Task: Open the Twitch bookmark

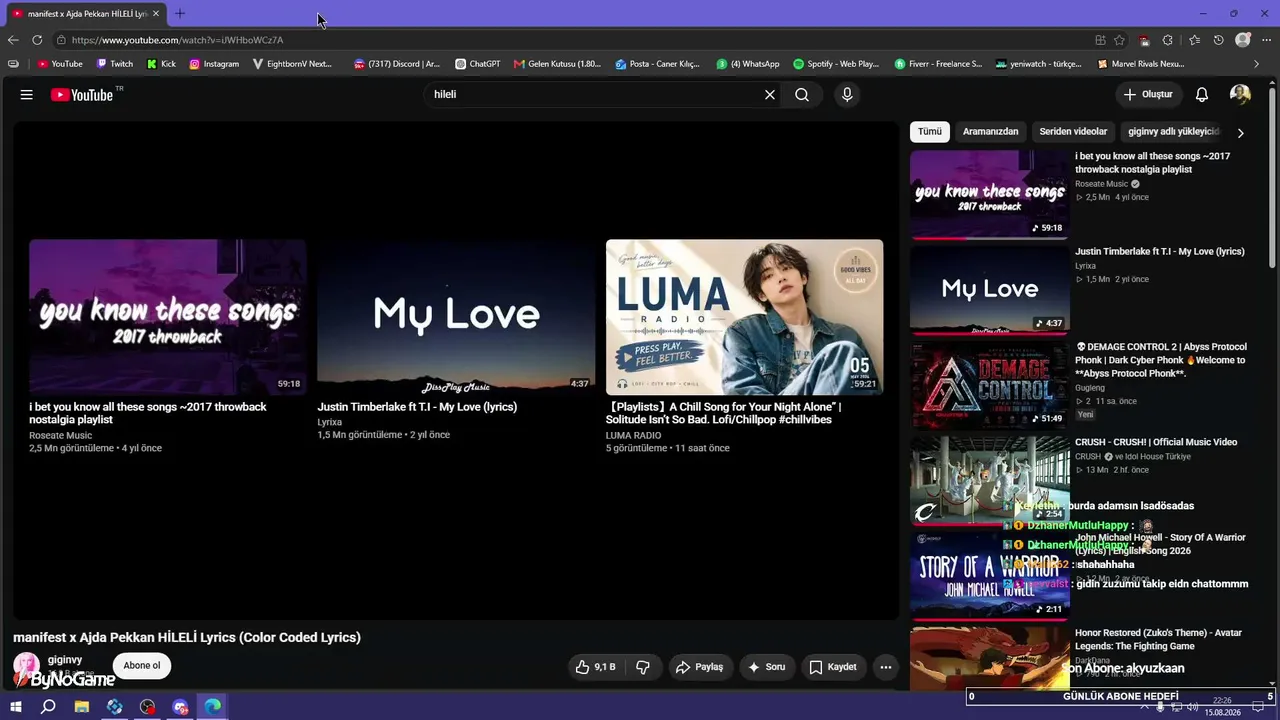Action: coord(115,64)
